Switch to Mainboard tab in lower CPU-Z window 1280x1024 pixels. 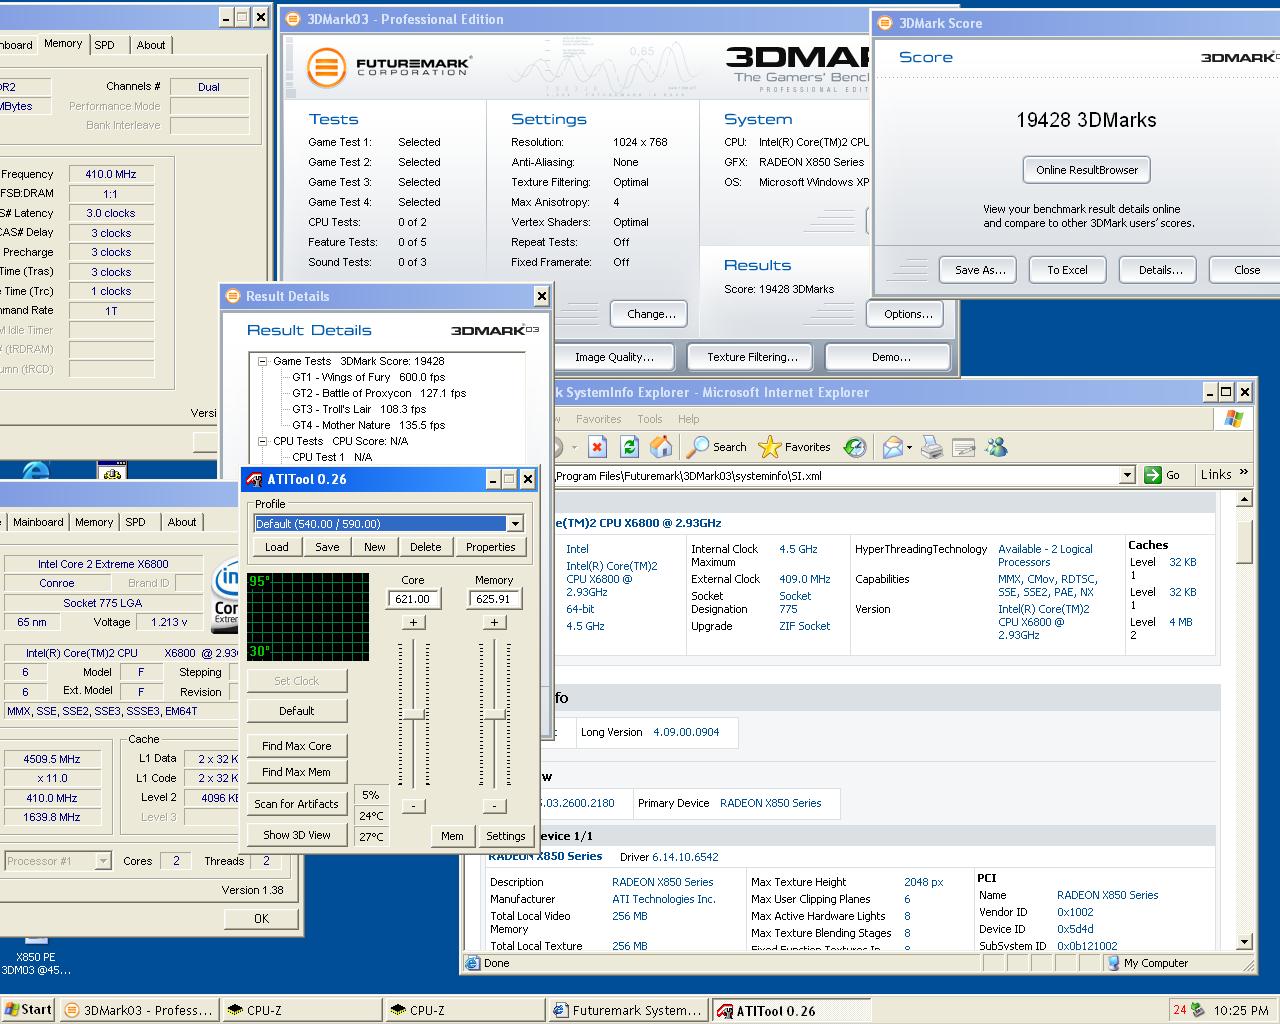(38, 522)
